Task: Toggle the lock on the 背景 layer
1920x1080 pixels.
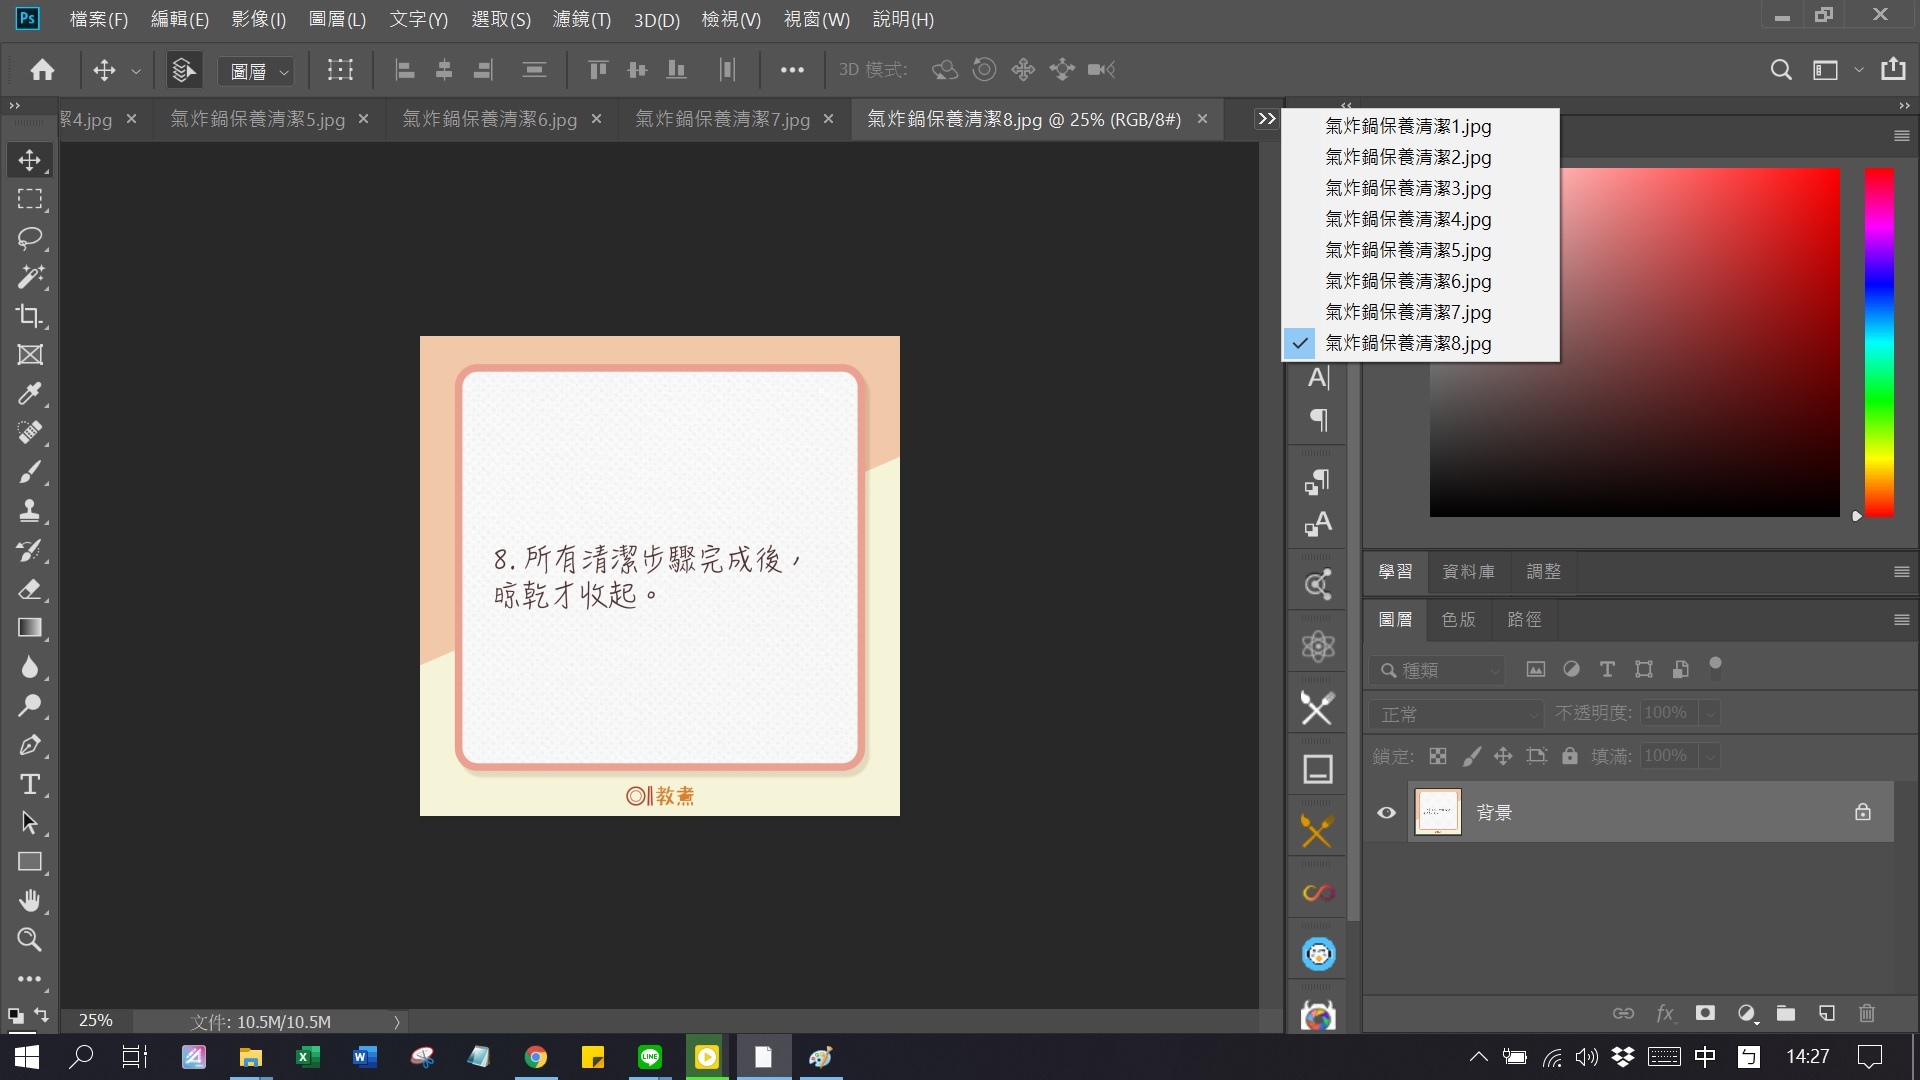Action: click(1863, 812)
